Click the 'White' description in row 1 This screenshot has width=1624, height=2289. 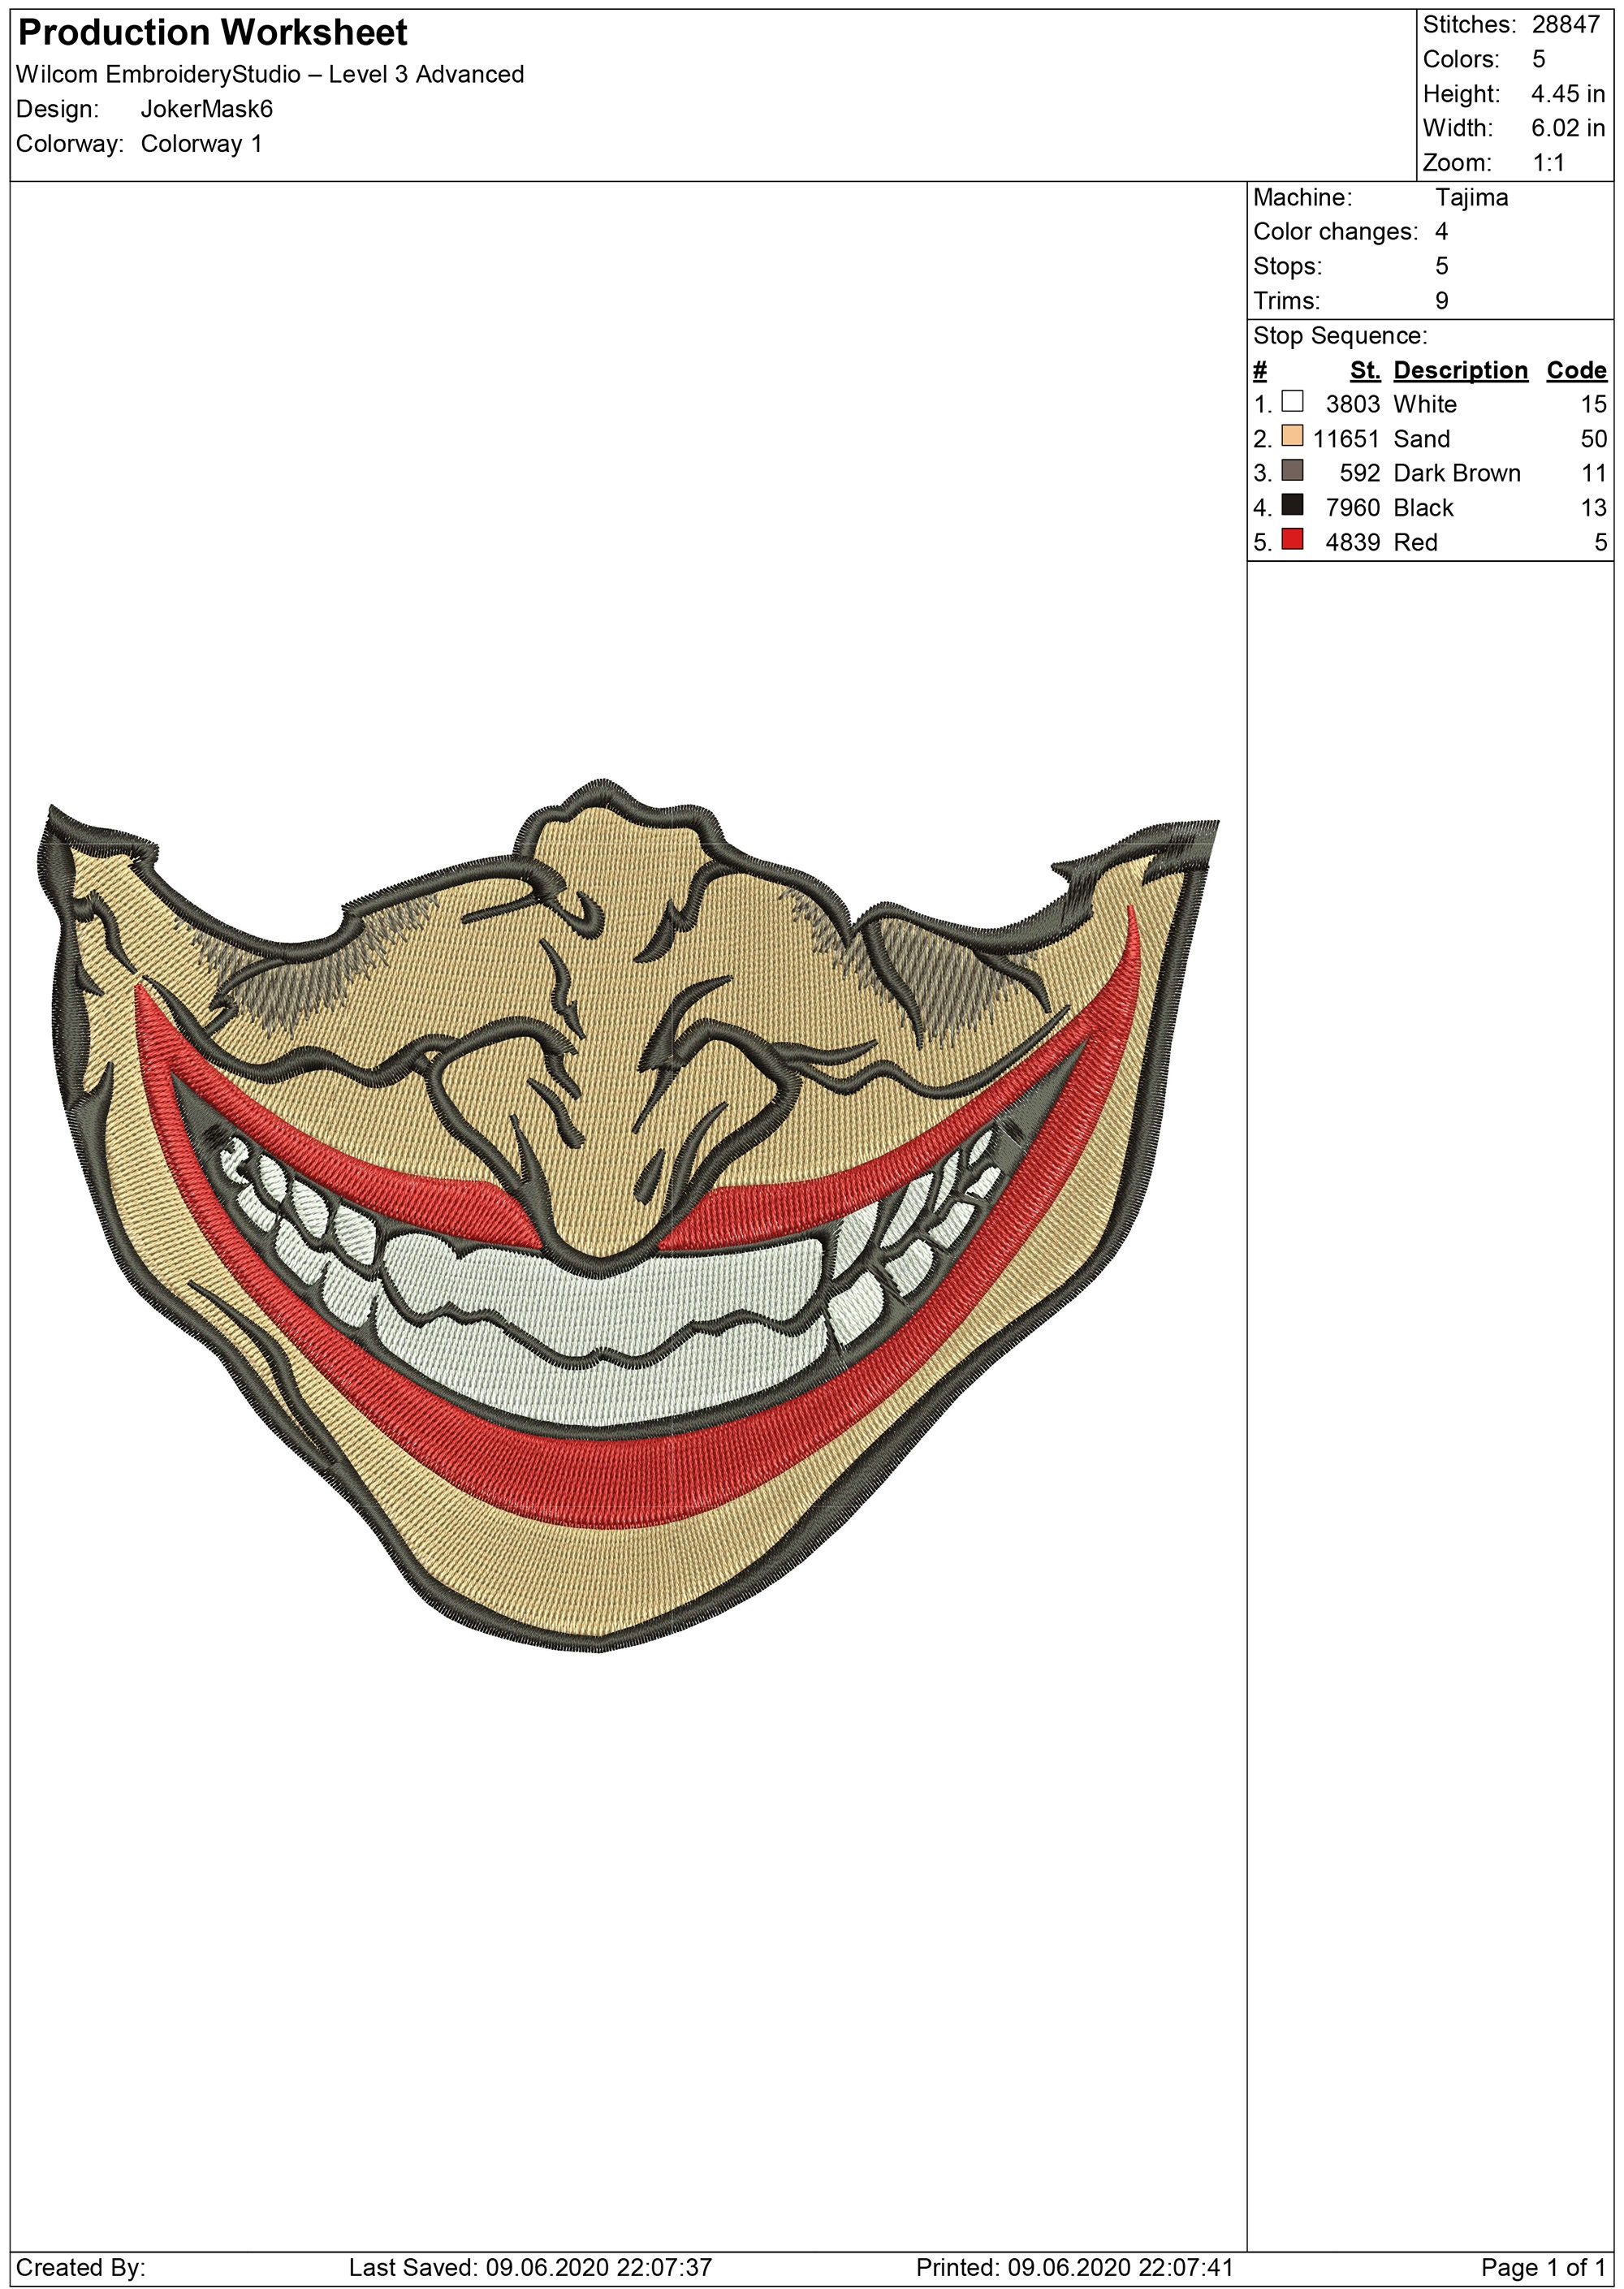pyautogui.click(x=1425, y=405)
